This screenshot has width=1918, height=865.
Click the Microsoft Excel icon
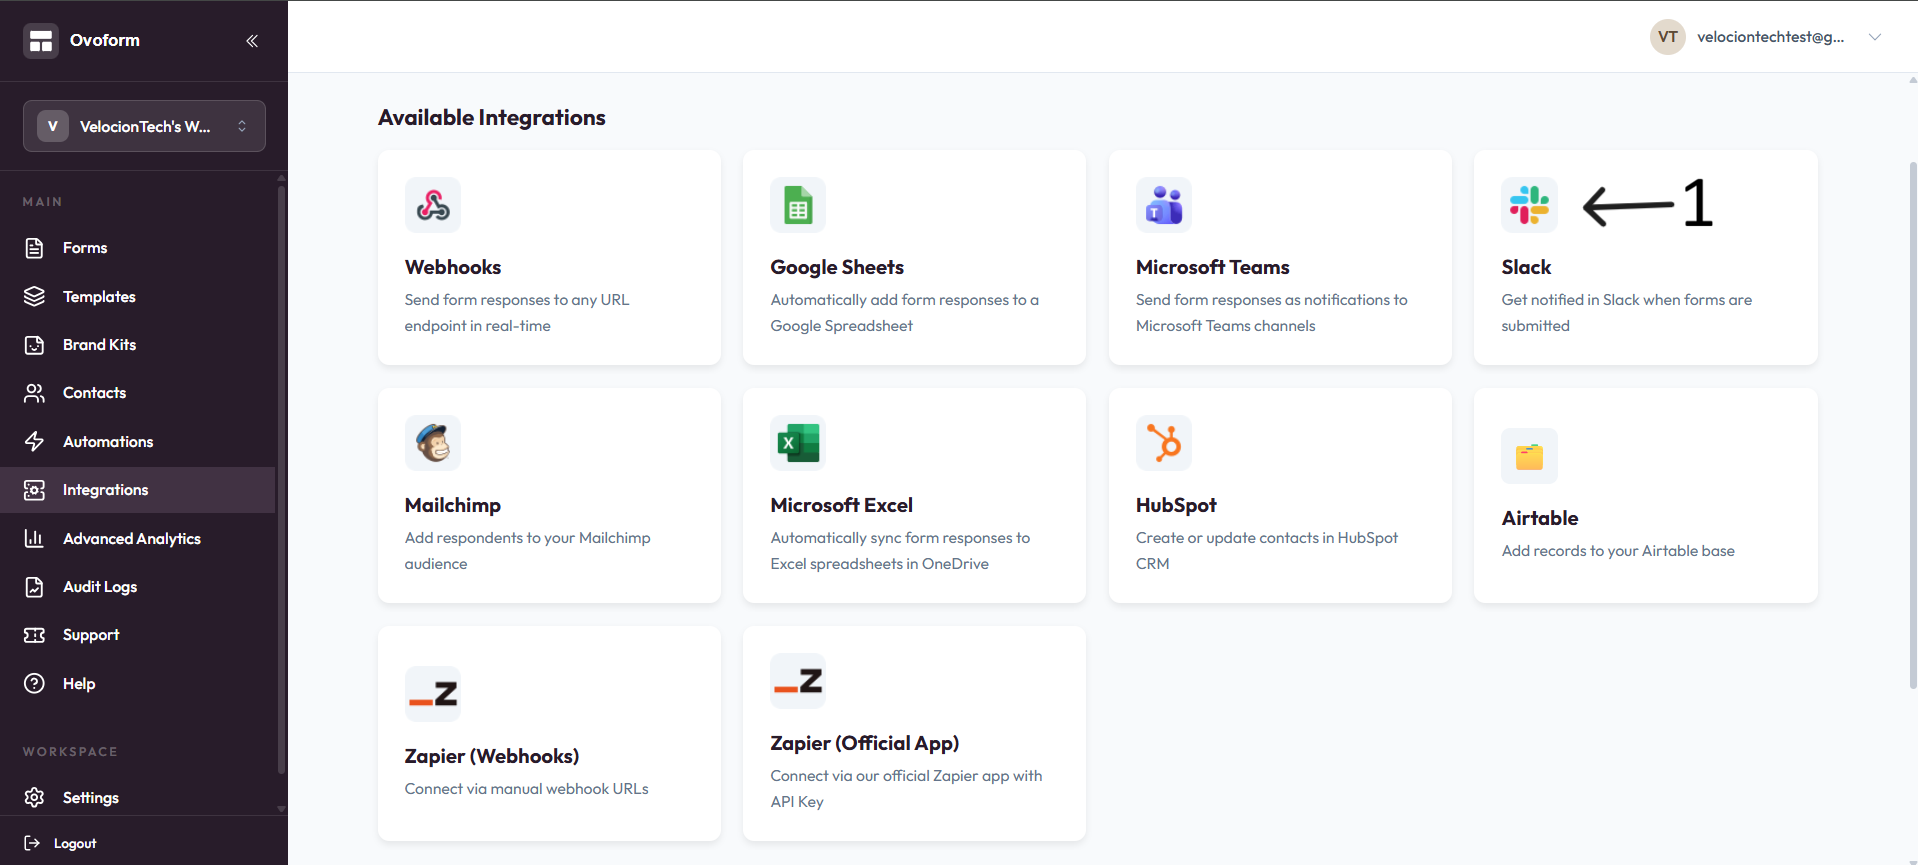coord(798,443)
